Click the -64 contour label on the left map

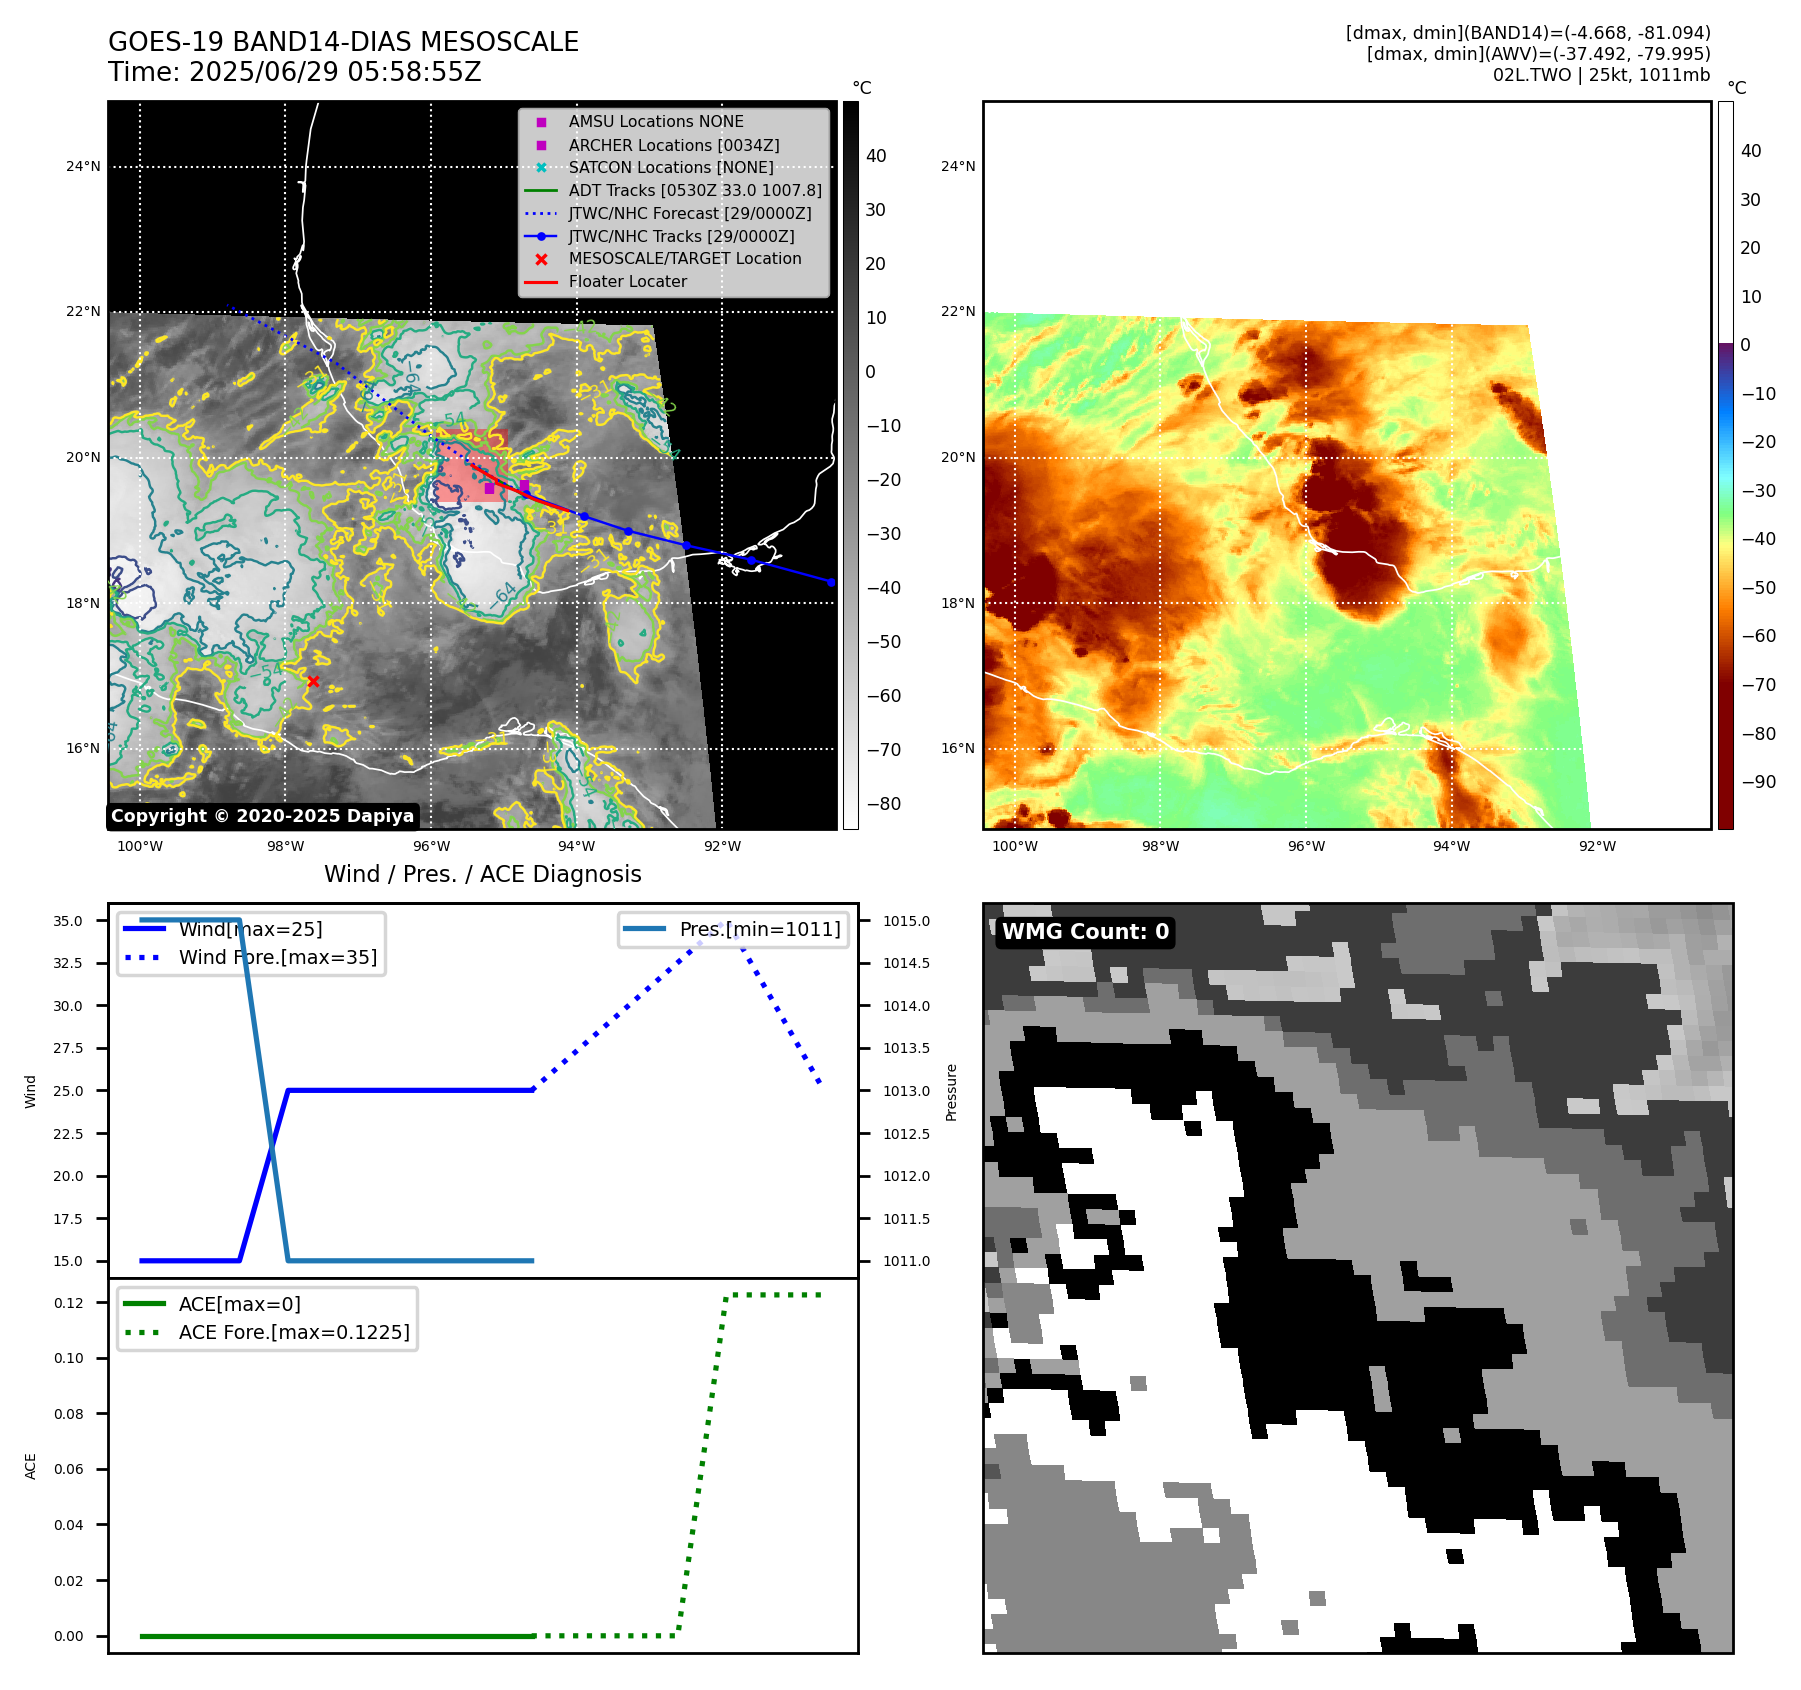pyautogui.click(x=503, y=595)
